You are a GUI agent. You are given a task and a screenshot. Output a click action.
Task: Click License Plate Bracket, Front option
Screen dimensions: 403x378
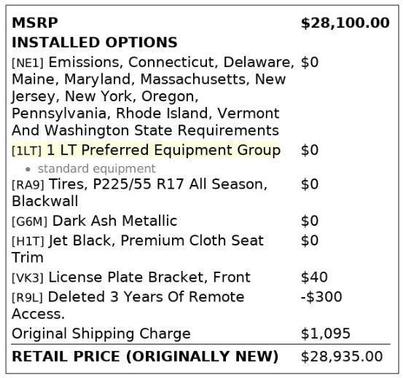[x=149, y=277]
